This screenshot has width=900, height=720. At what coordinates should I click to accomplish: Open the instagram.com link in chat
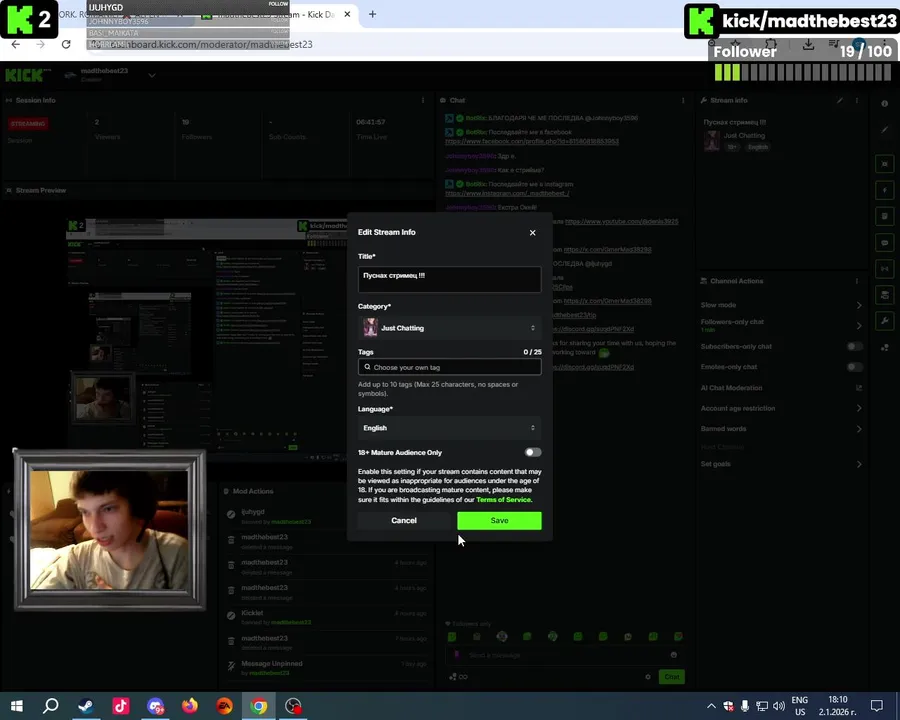507,193
